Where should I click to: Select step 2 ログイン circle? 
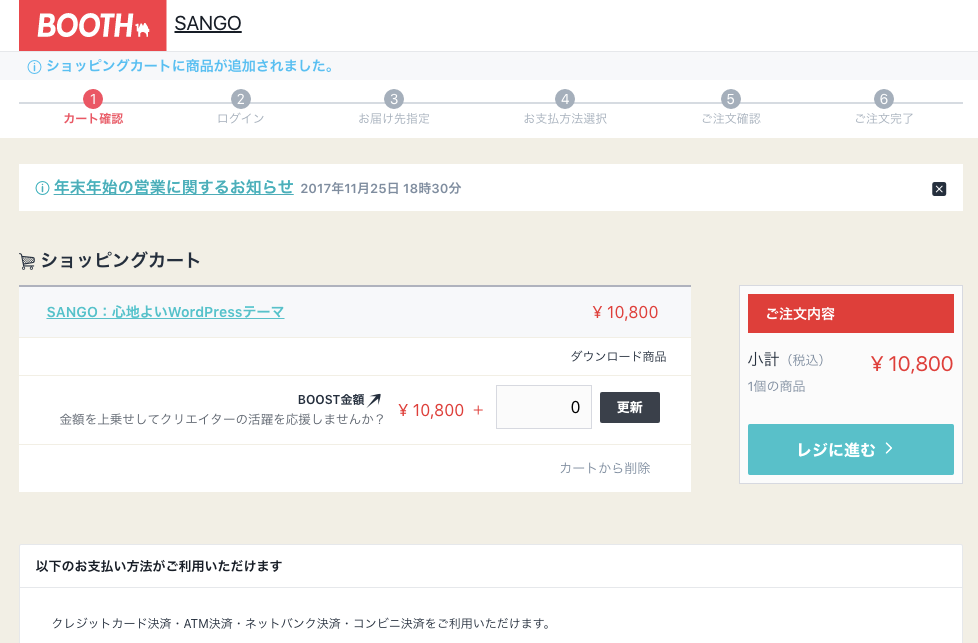point(241,99)
